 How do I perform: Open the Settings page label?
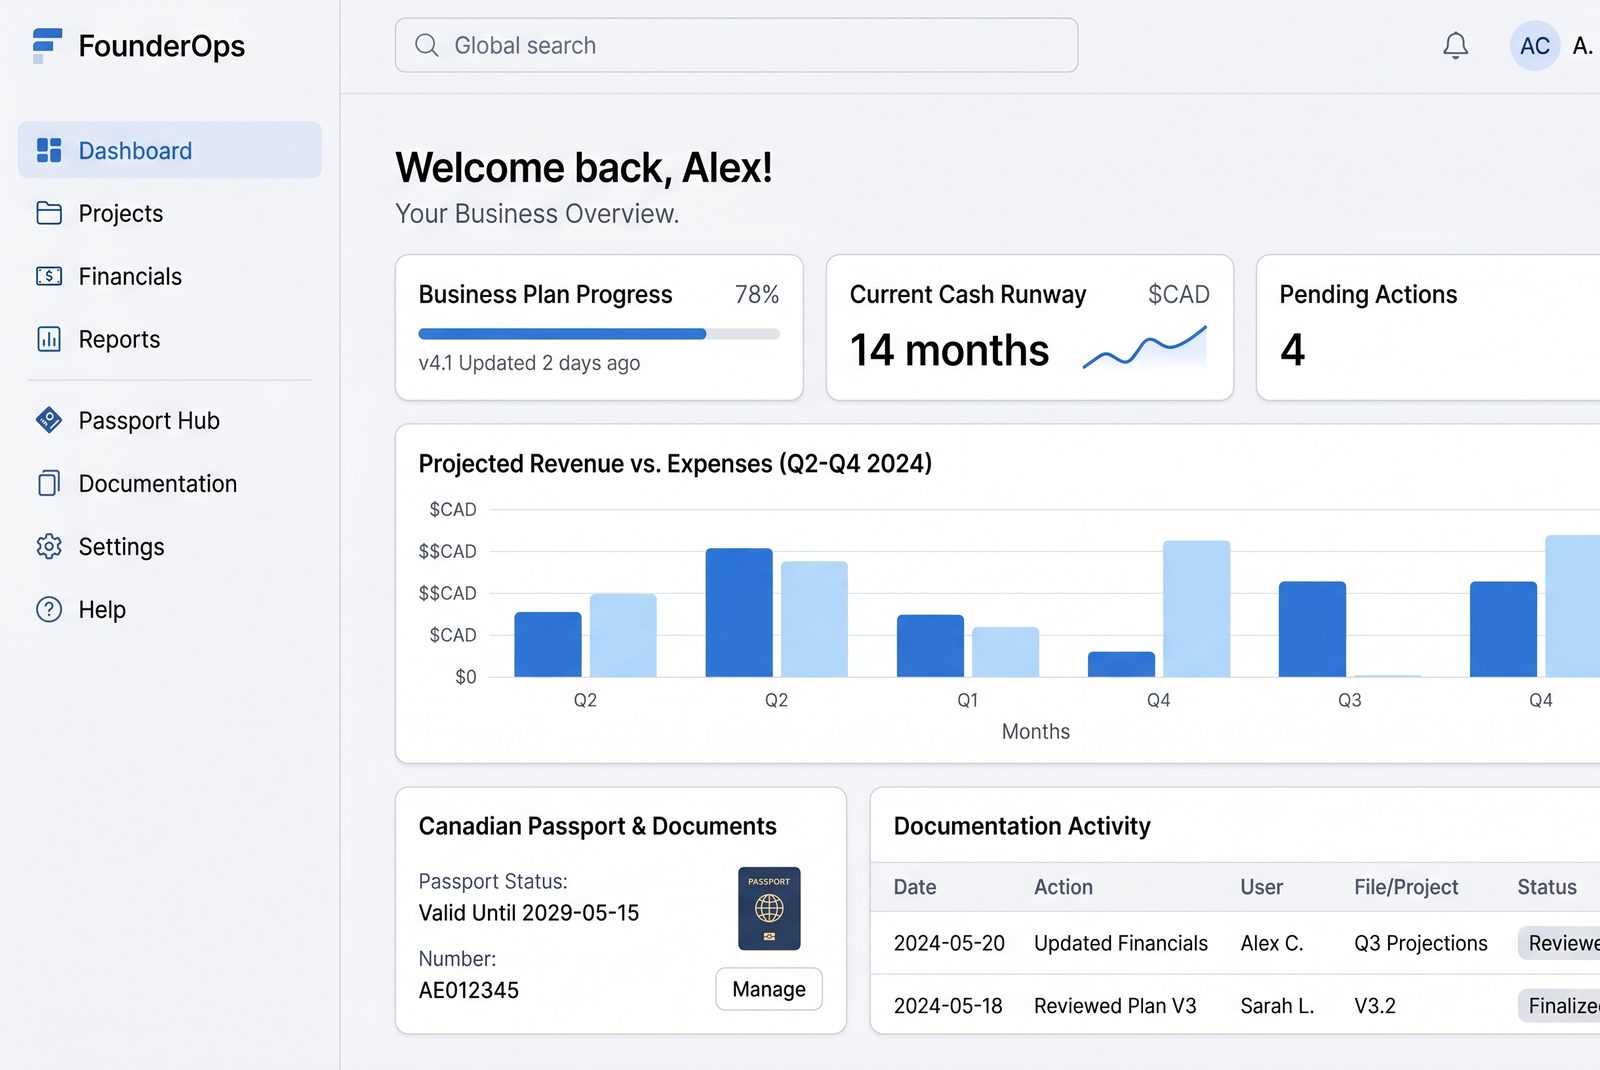click(x=121, y=546)
